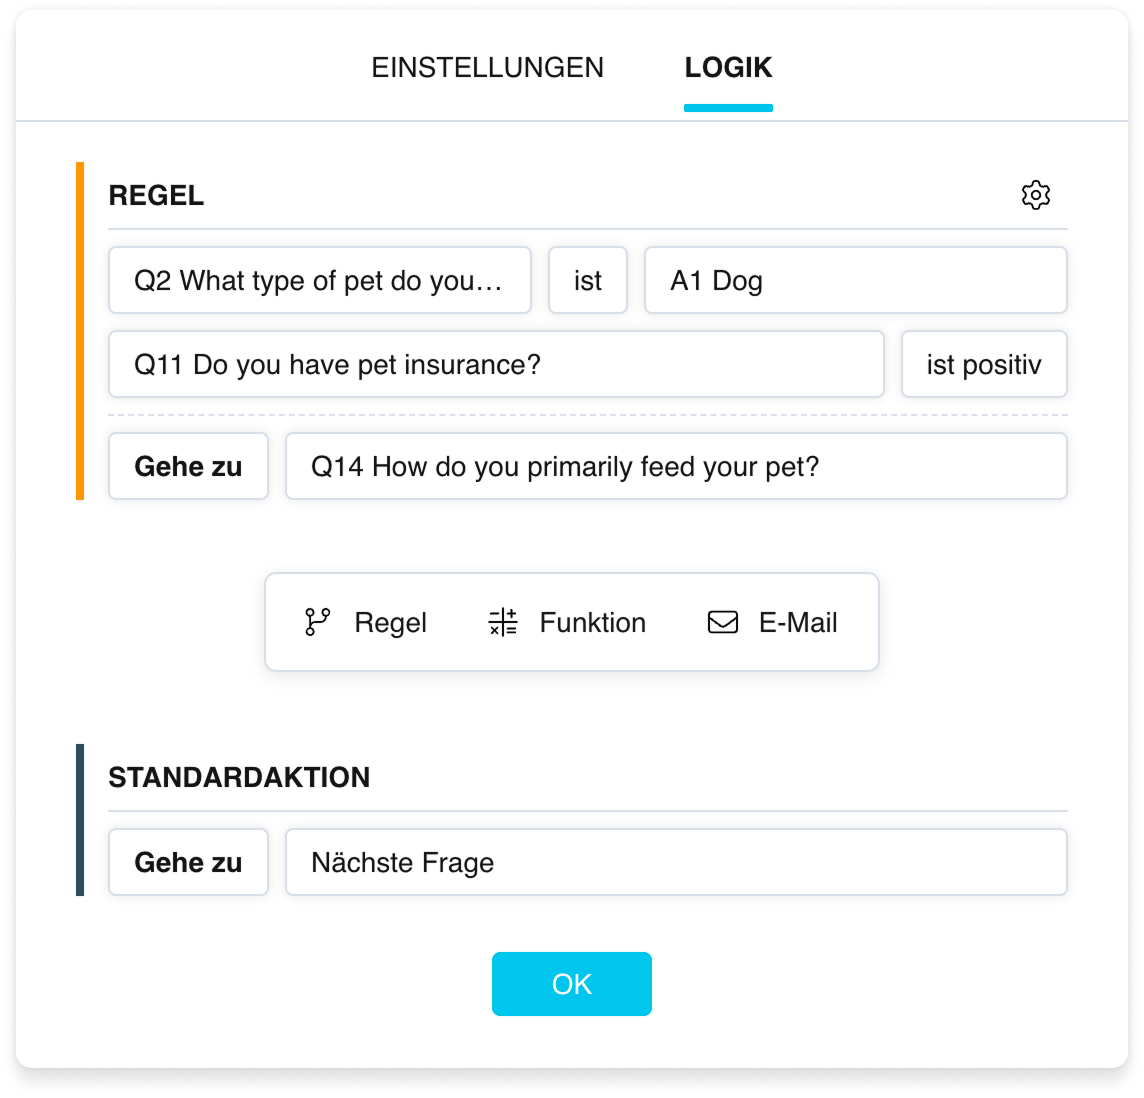Click the envelope icon beside E-Mail
This screenshot has width=1144, height=1098.
point(722,622)
